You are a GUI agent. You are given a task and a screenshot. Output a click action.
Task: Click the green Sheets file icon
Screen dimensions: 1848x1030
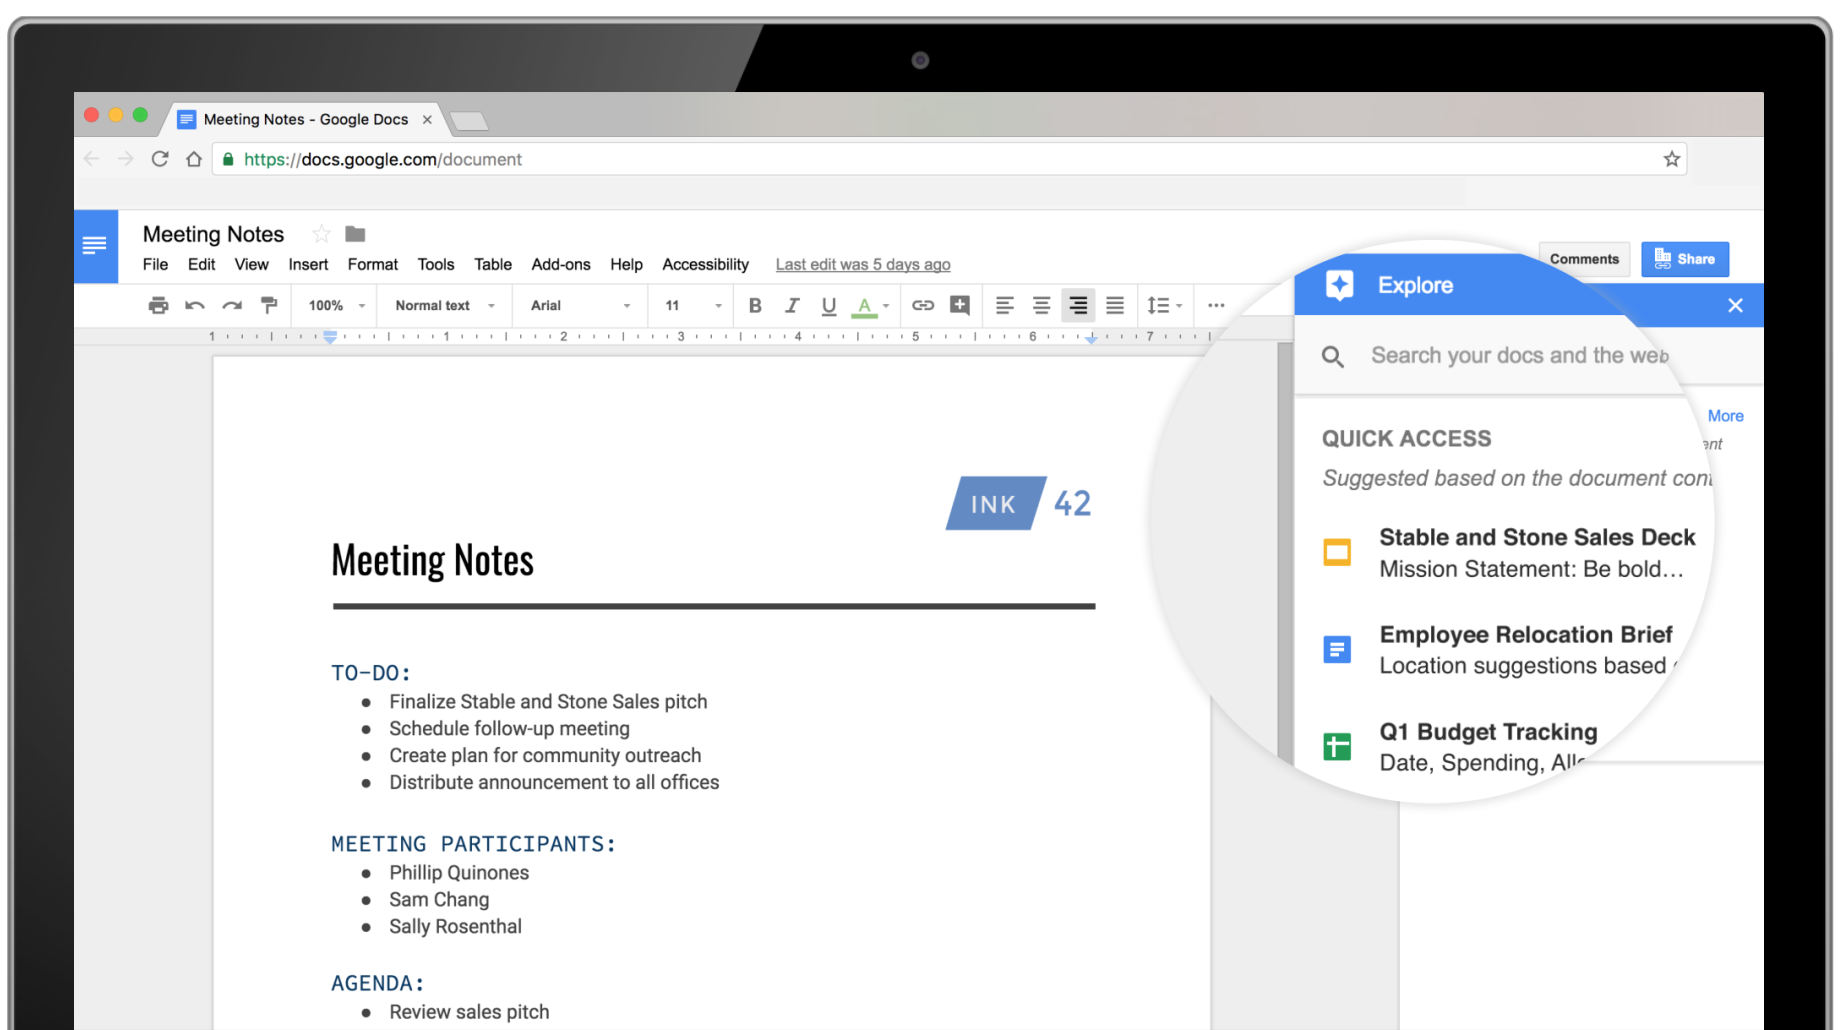pyautogui.click(x=1337, y=746)
